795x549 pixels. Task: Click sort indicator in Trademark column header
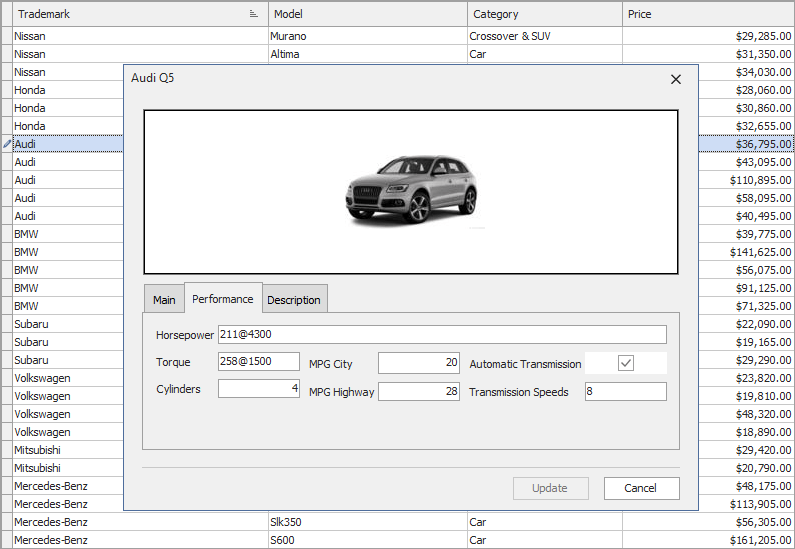pyautogui.click(x=253, y=15)
